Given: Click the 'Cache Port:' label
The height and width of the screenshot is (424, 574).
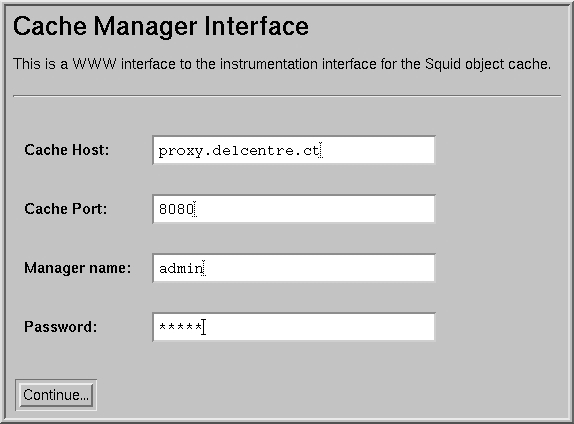Looking at the screenshot, I should click(66, 209).
